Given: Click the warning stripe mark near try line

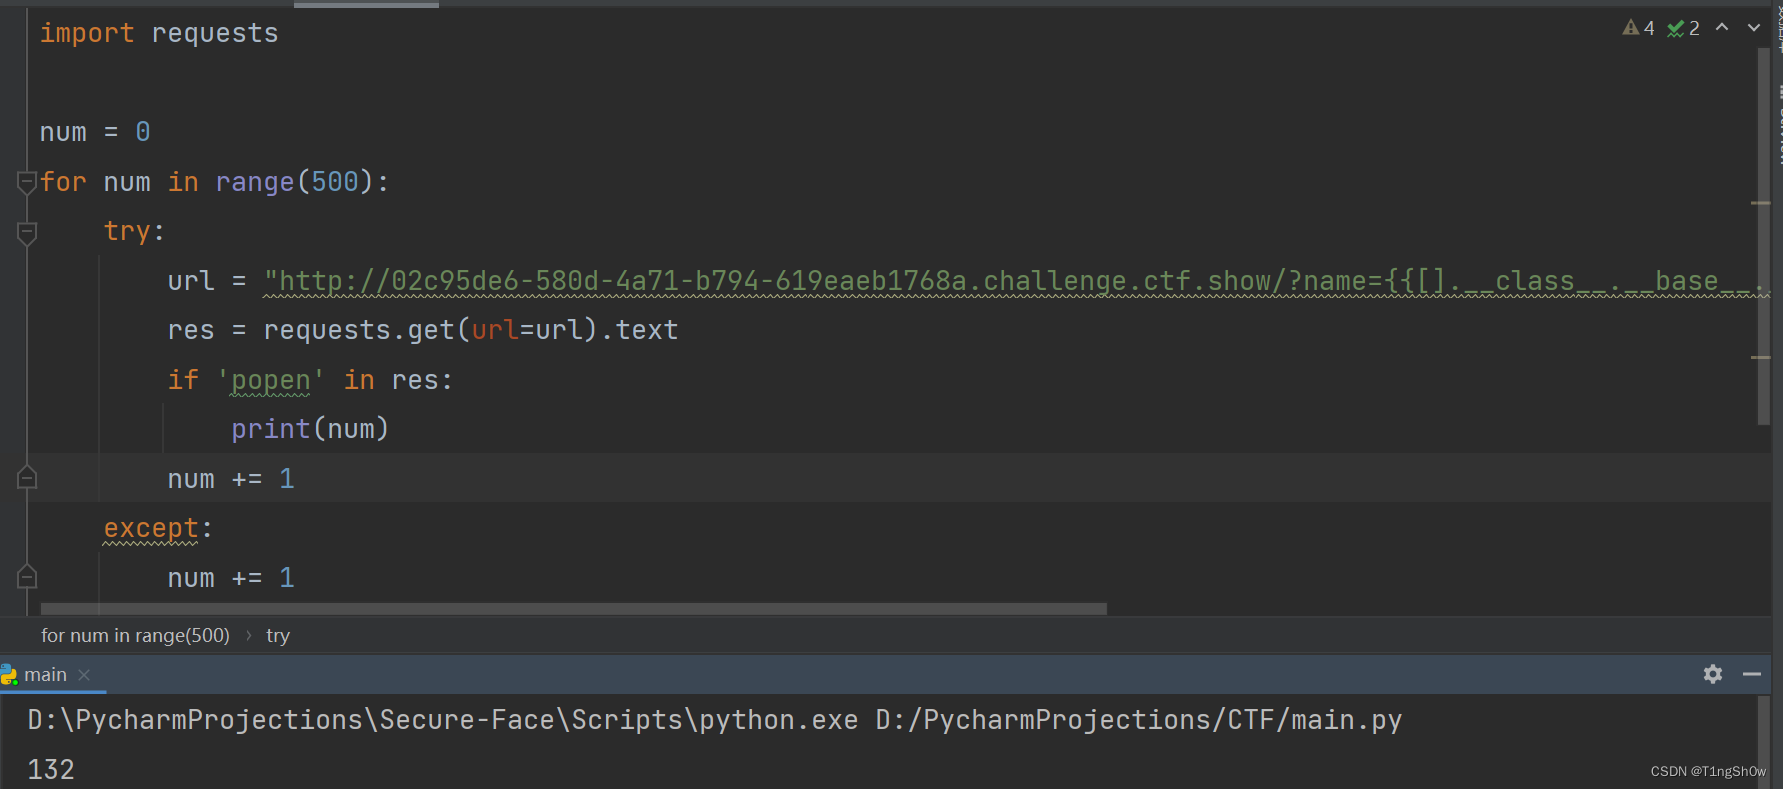Looking at the screenshot, I should 1761,203.
